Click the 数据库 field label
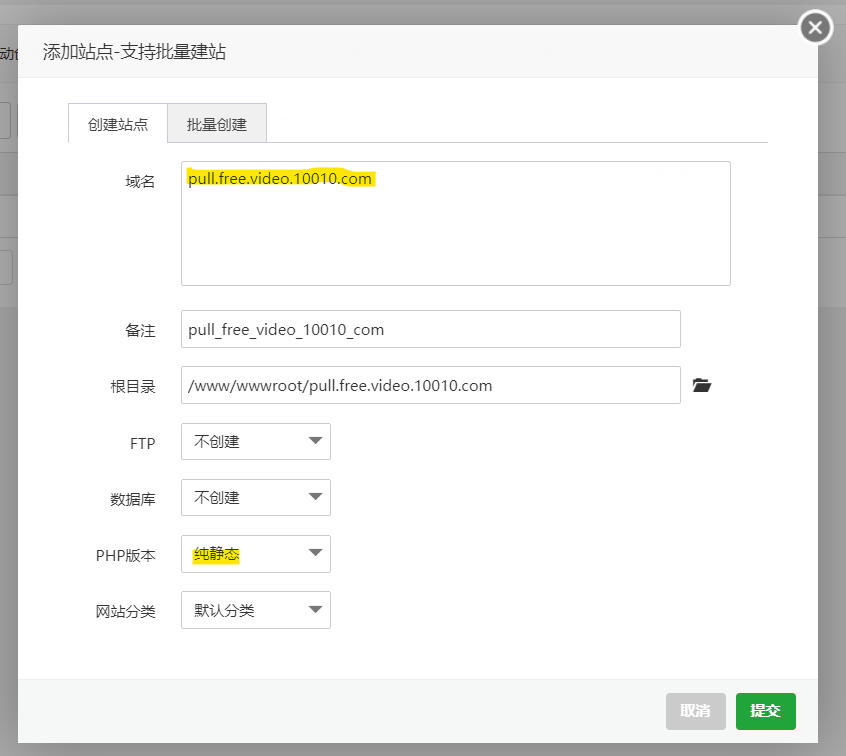This screenshot has width=846, height=756. pos(133,499)
